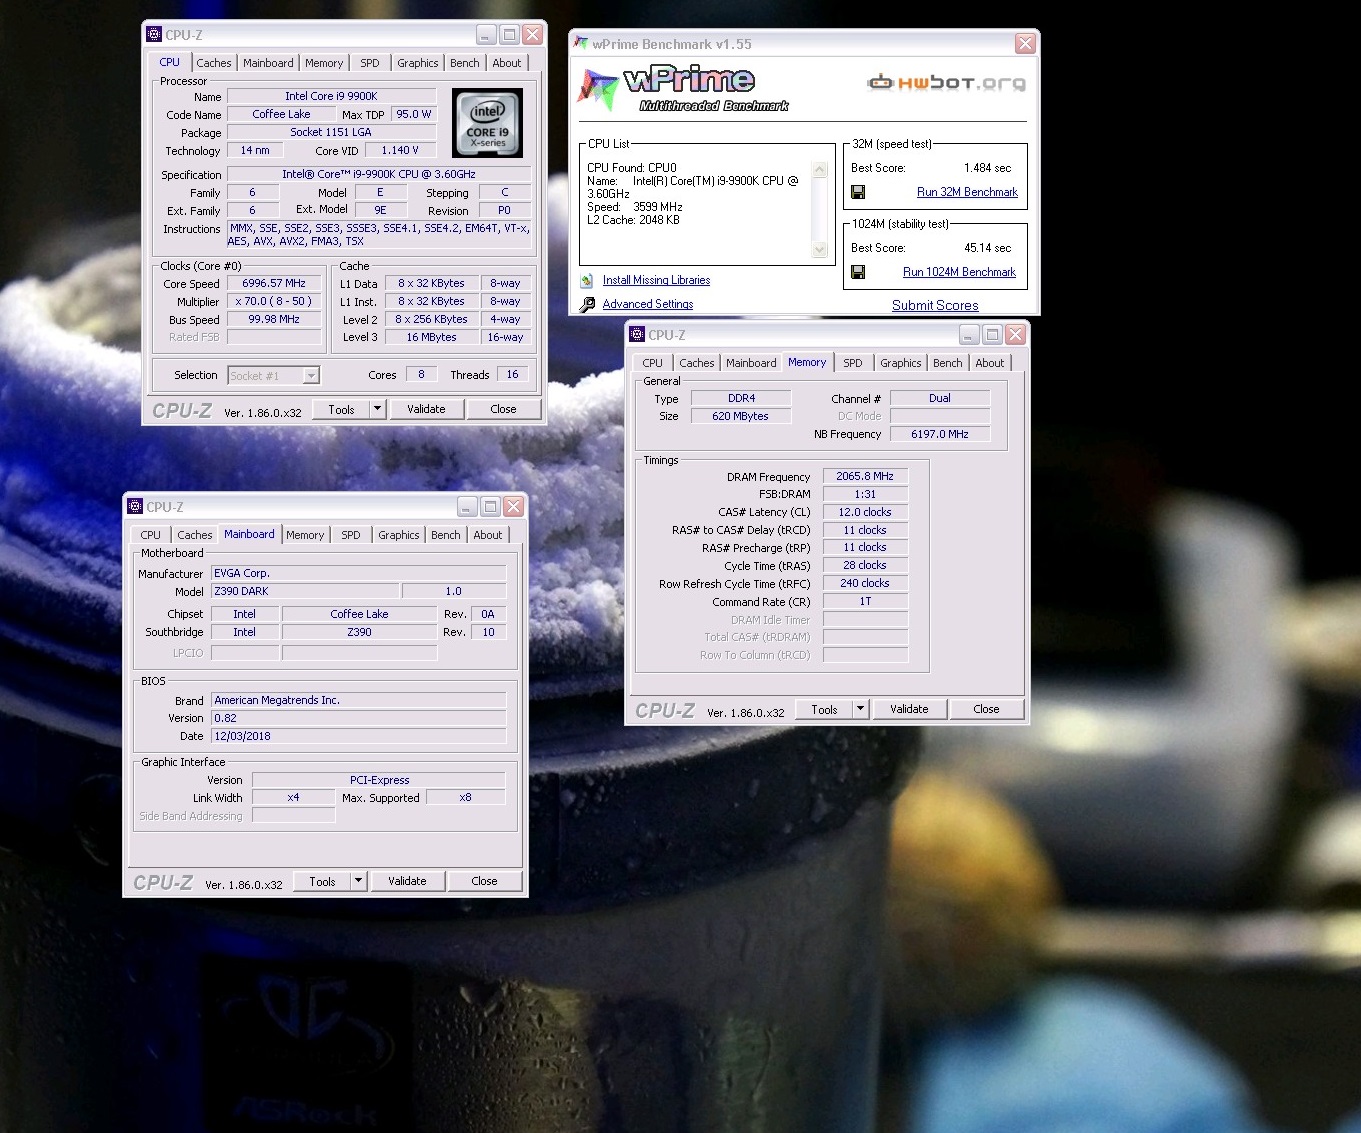
Task: Open the Caches tab in the Memory window
Action: tap(697, 362)
